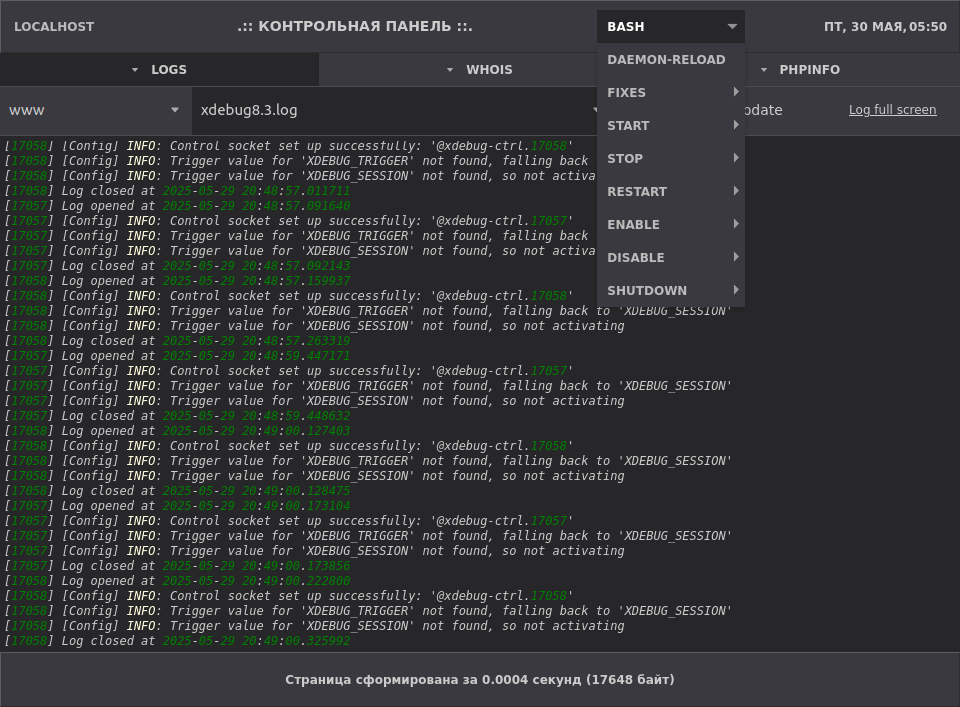
Task: Open the START submenu
Action: pos(670,125)
